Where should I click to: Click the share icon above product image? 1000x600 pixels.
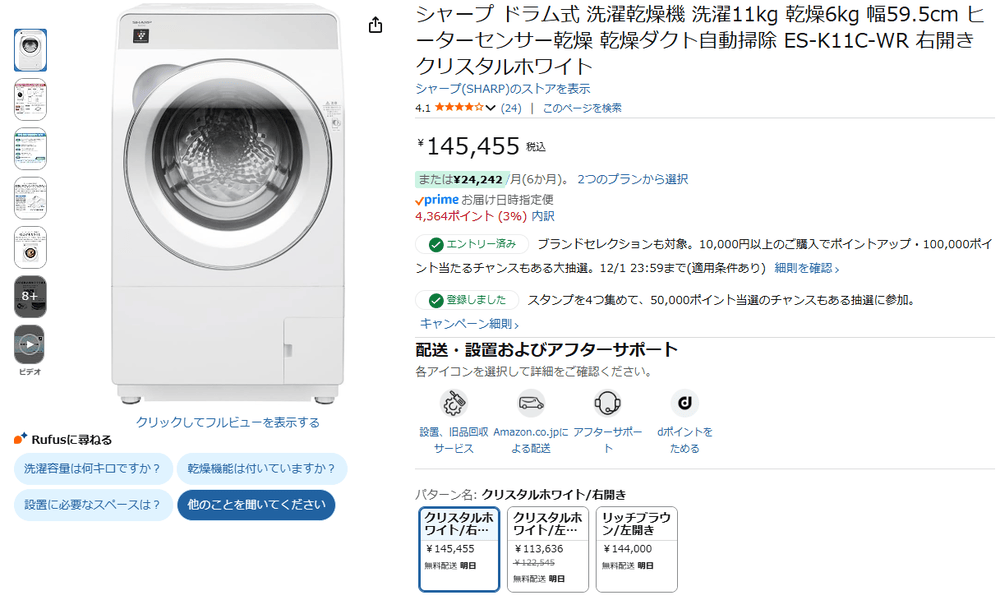click(x=375, y=25)
